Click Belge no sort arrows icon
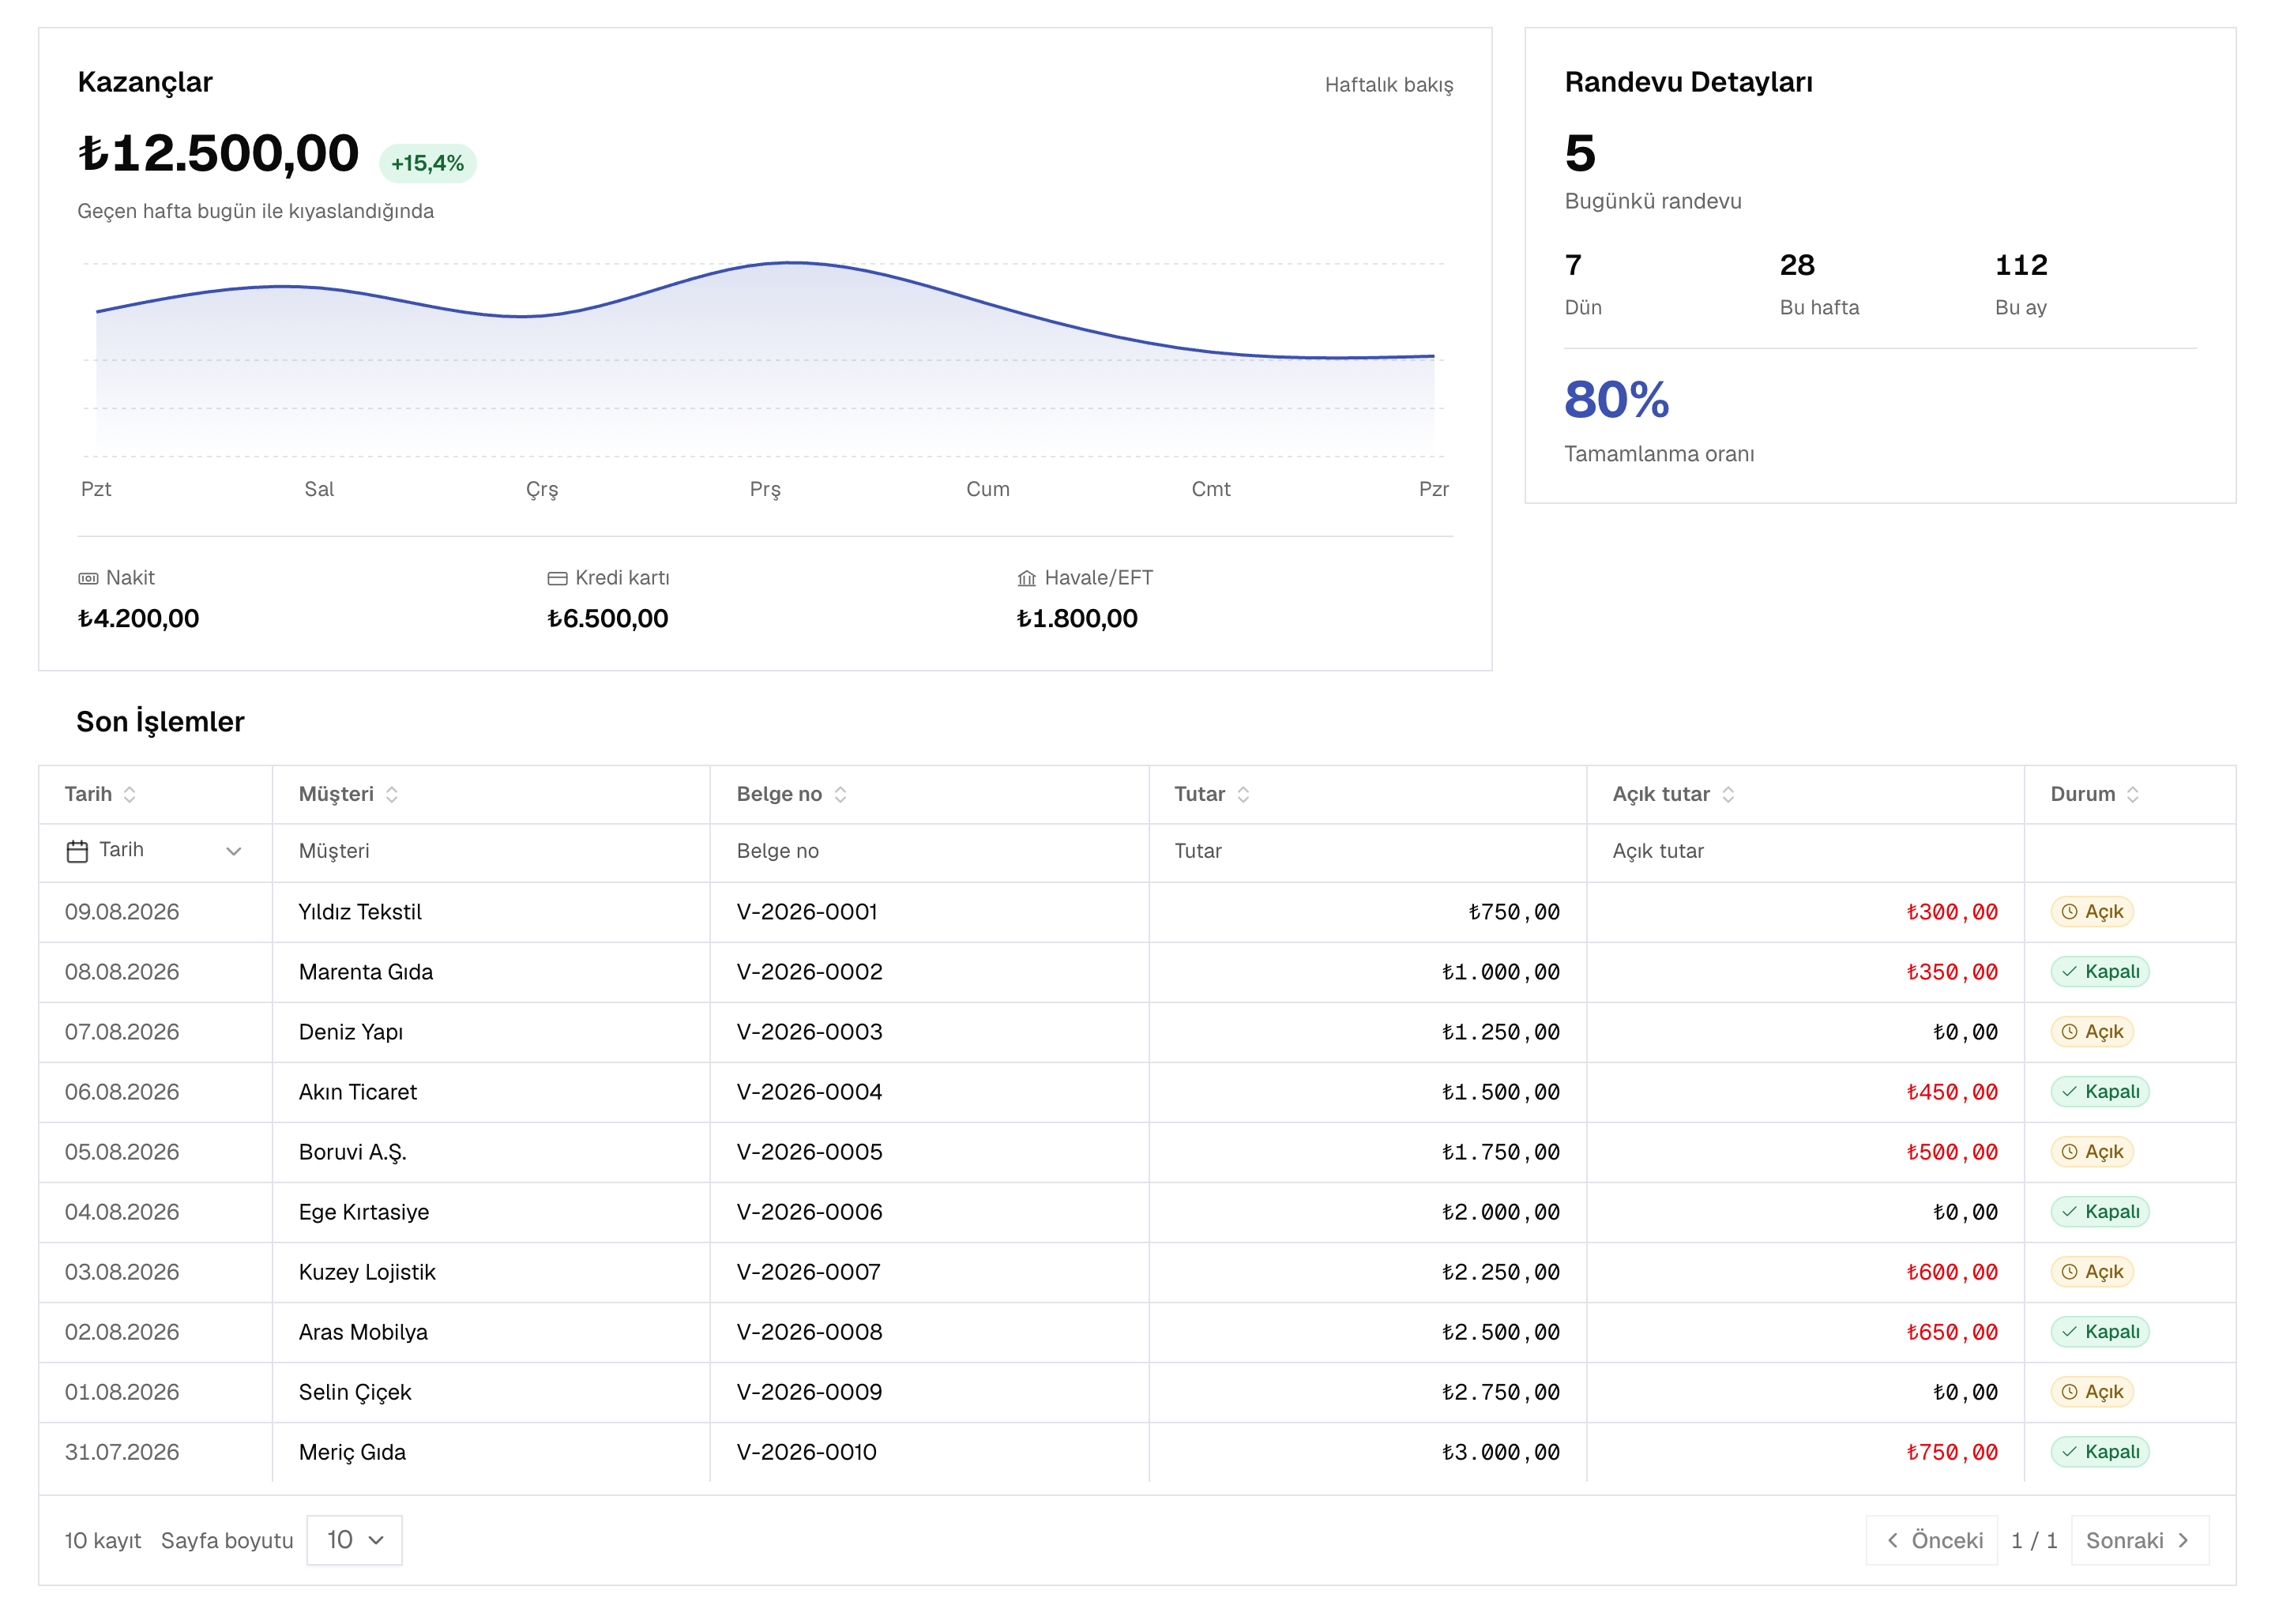Screen dimensions: 2275x1624 tap(840, 794)
